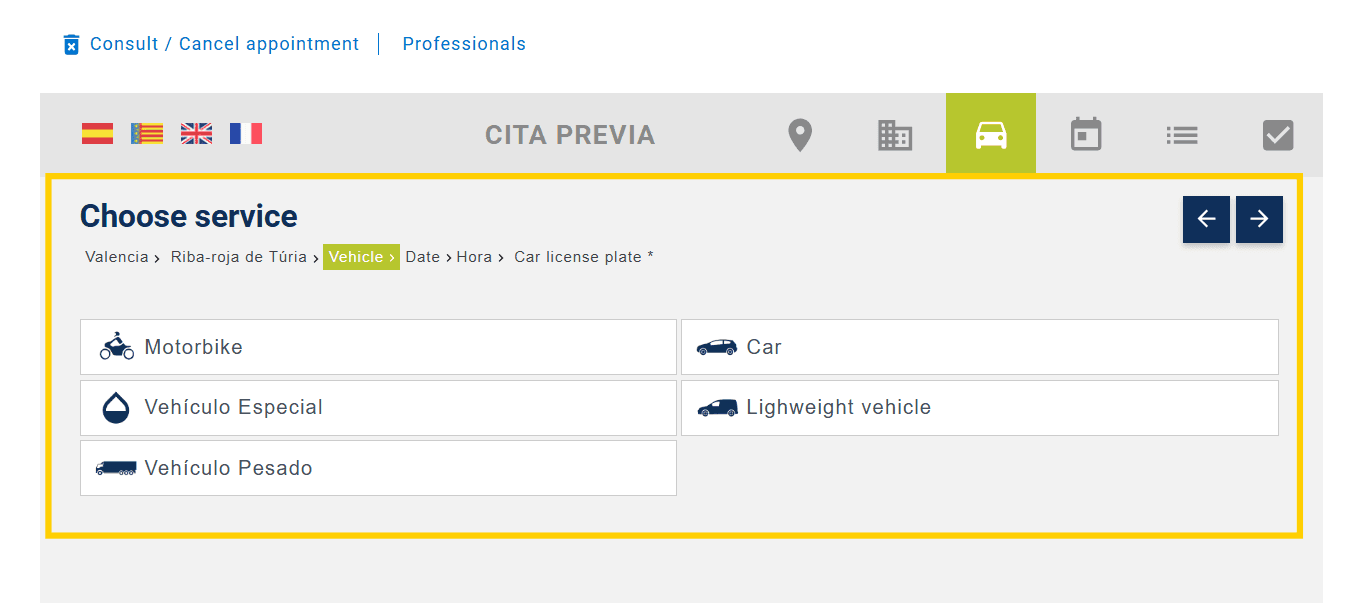The height and width of the screenshot is (603, 1357).
Task: Go to the station building step
Action: [895, 135]
